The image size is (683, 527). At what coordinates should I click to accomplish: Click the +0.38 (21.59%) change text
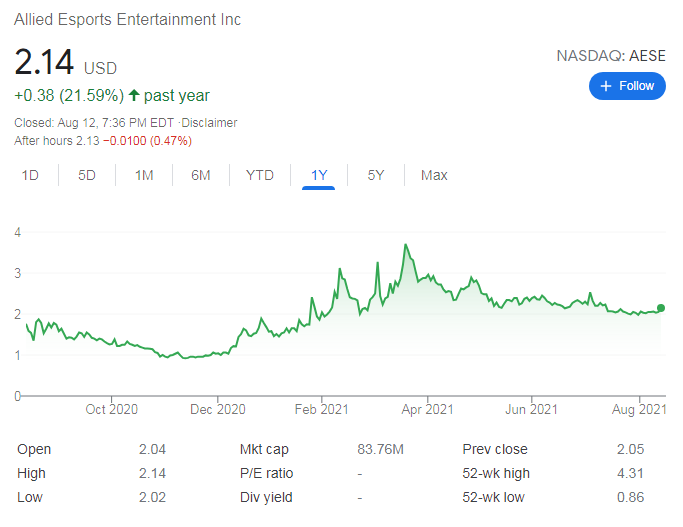[x=69, y=95]
